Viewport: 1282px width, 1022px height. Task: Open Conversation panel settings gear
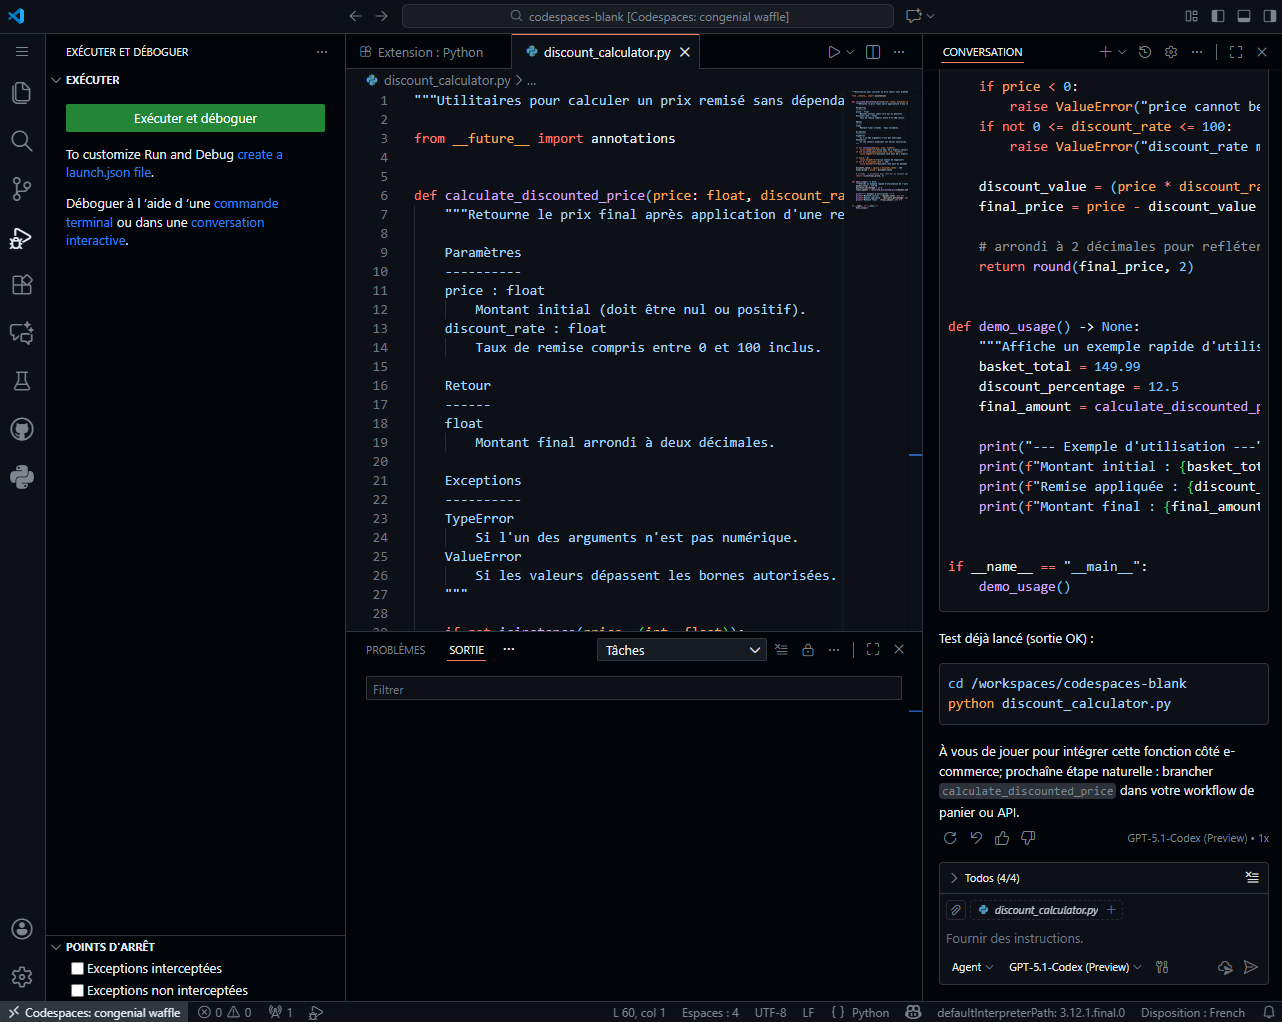click(1170, 51)
